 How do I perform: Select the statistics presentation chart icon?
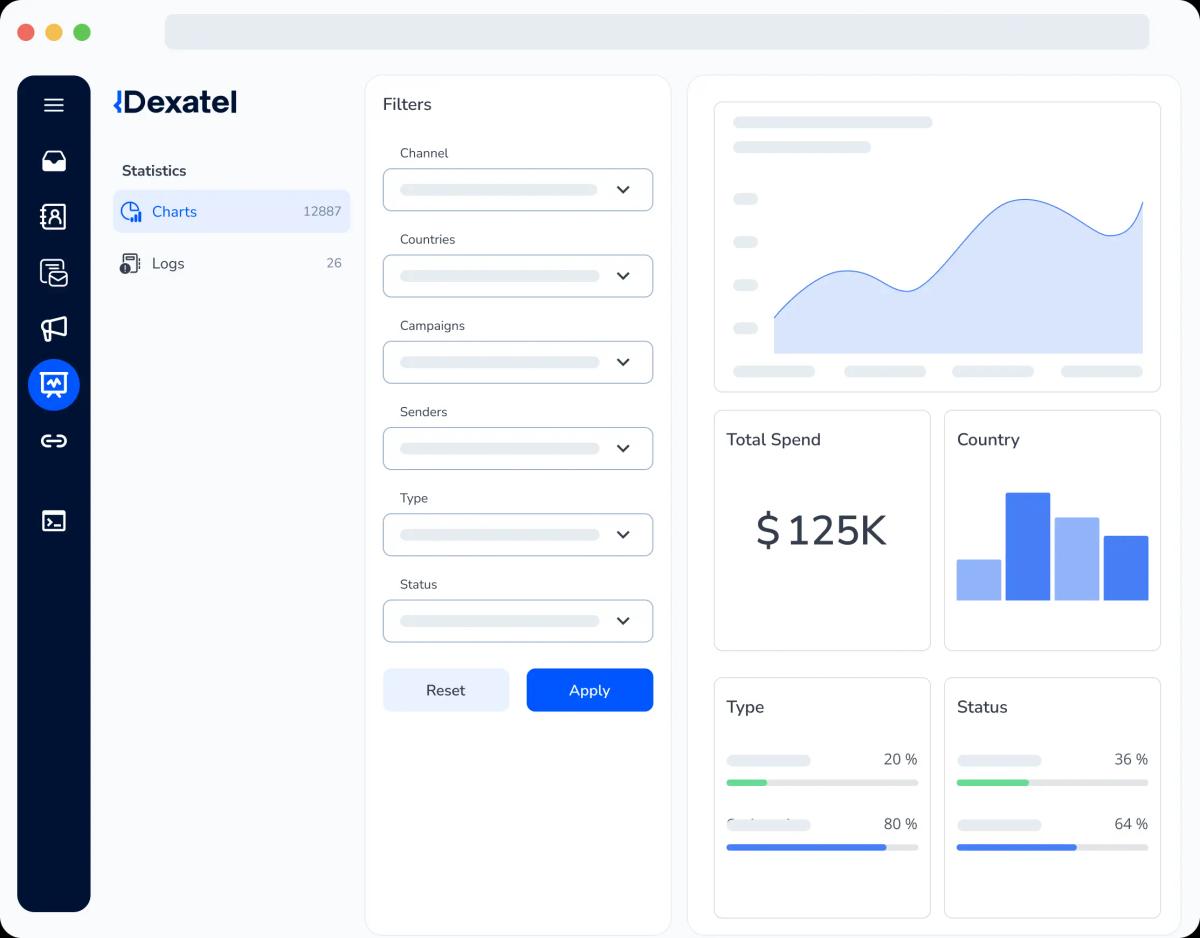pyautogui.click(x=54, y=384)
